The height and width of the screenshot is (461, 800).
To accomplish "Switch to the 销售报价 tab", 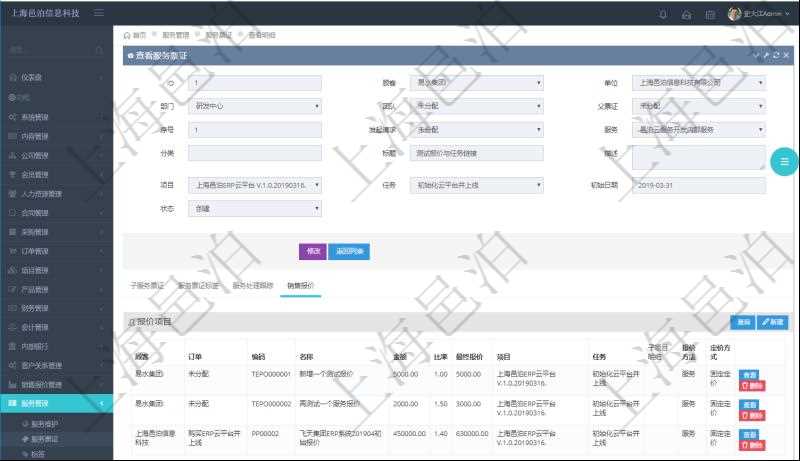I will point(301,285).
